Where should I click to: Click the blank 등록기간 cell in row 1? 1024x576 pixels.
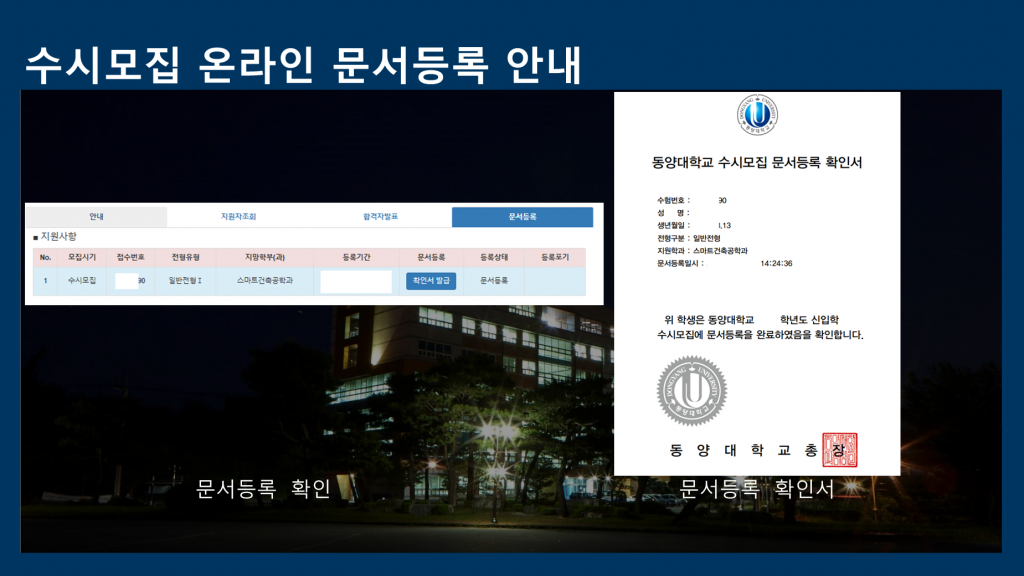click(x=357, y=281)
